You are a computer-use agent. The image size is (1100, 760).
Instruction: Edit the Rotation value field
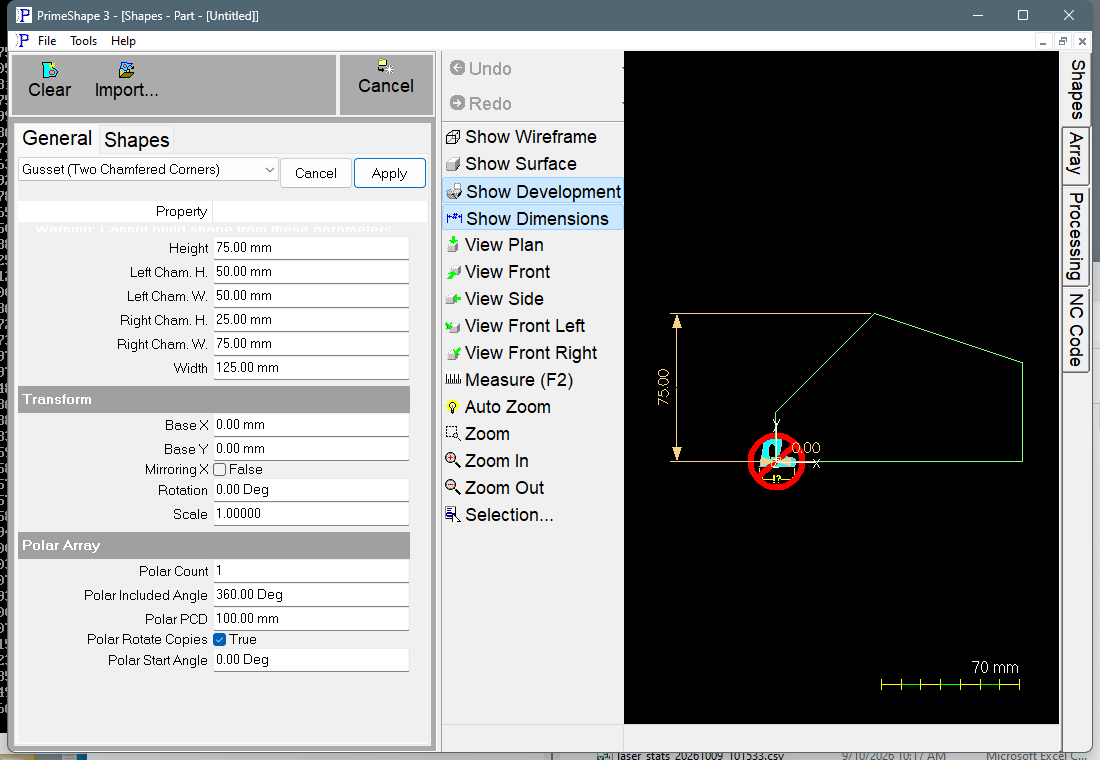[311, 490]
